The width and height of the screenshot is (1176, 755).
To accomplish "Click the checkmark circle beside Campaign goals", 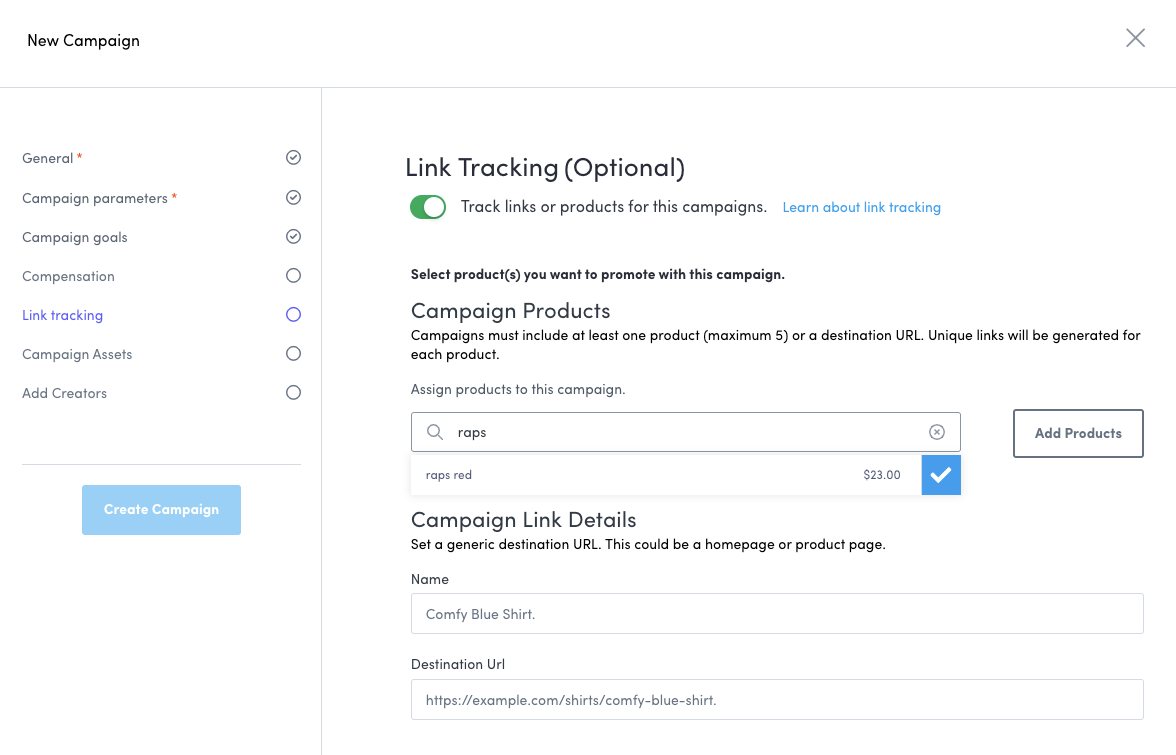I will [293, 236].
